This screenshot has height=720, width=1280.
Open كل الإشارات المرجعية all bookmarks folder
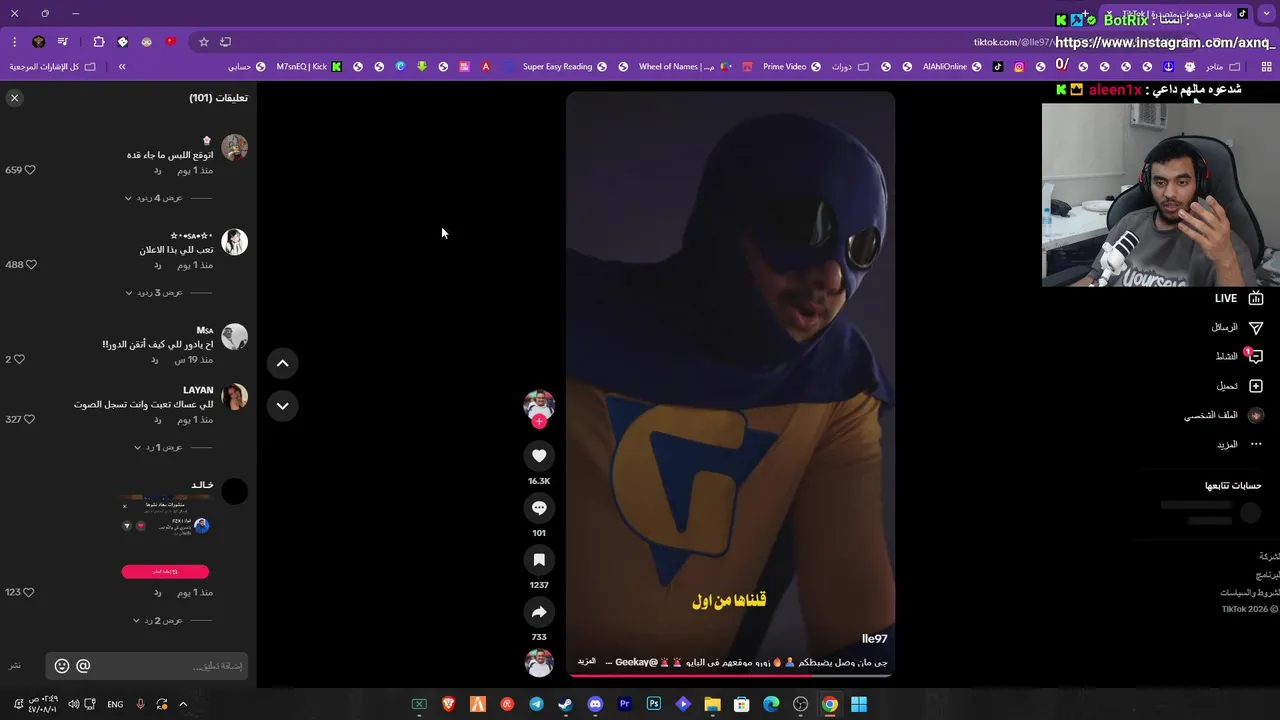[x=52, y=66]
